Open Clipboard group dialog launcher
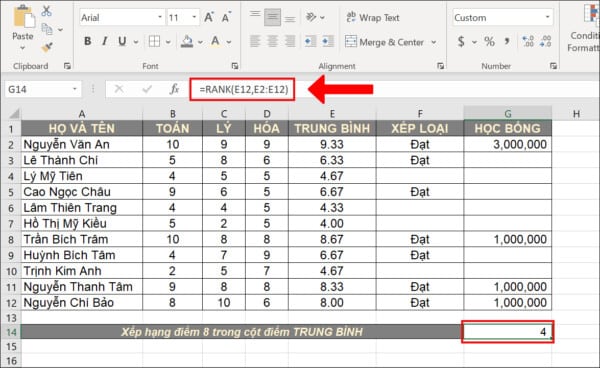The height and width of the screenshot is (368, 600). pos(67,66)
